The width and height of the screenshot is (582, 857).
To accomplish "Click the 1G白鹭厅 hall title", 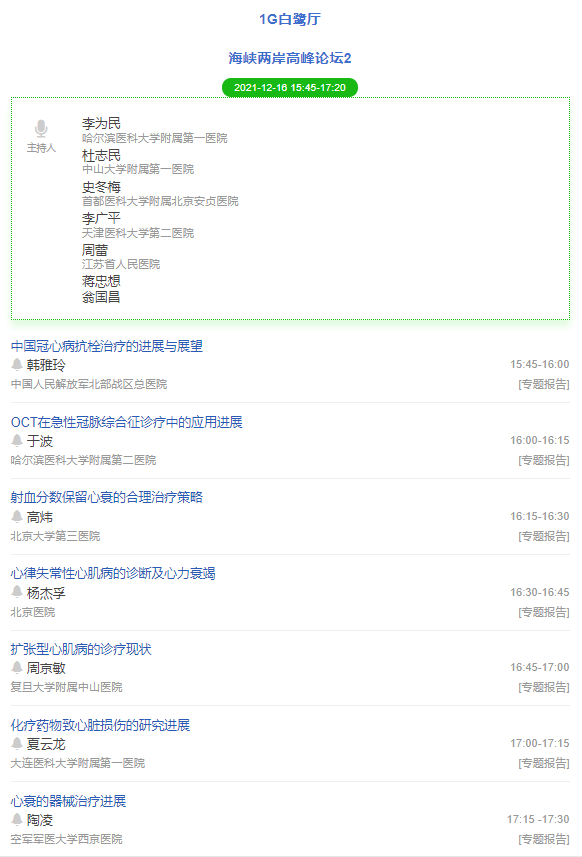I will (x=290, y=19).
